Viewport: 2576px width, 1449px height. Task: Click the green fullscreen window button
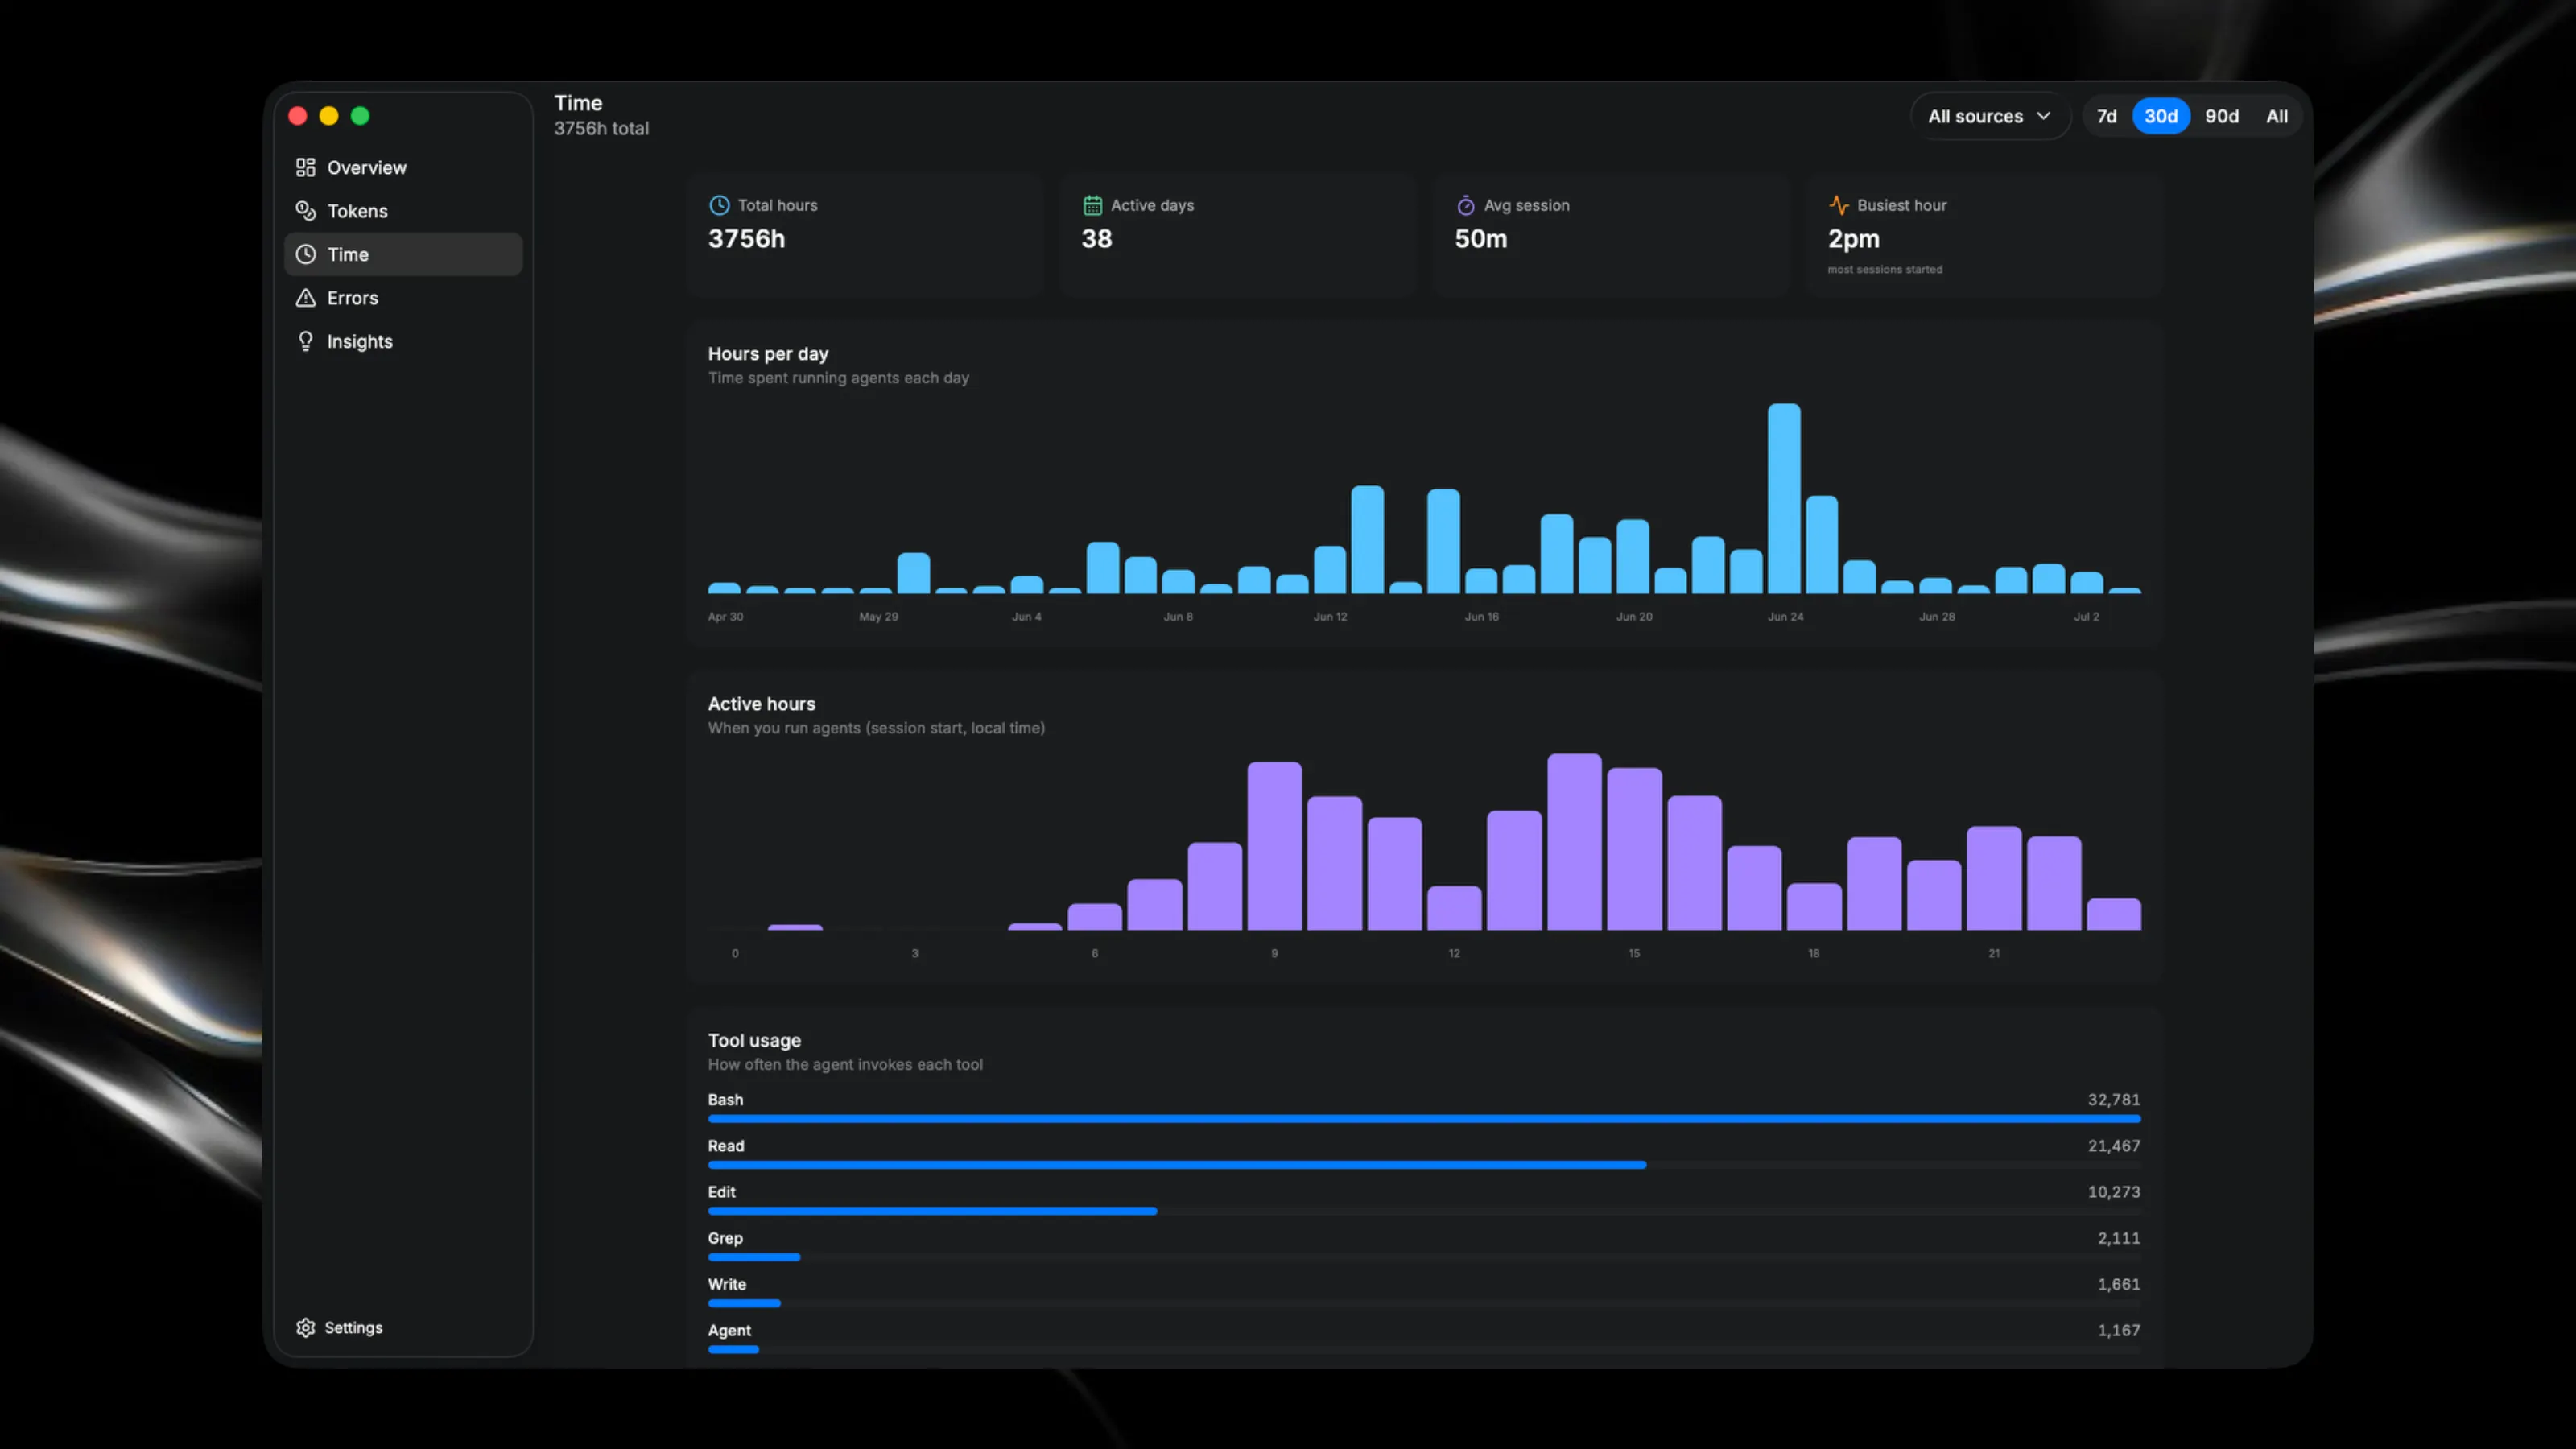tap(360, 116)
